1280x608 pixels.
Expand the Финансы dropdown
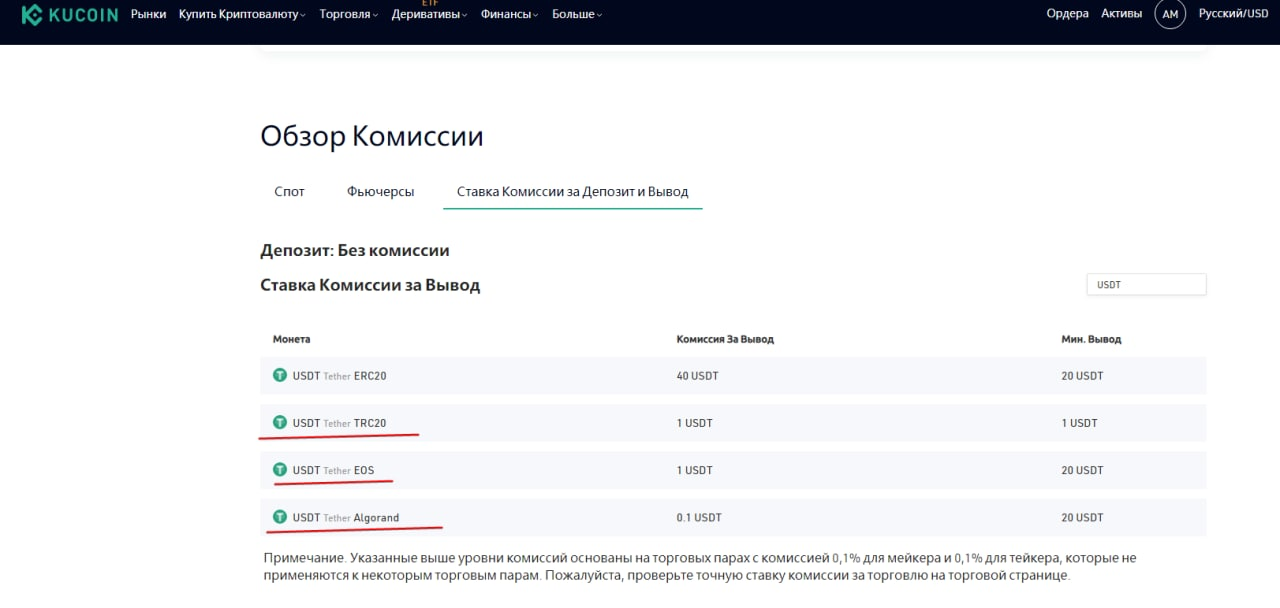[x=509, y=14]
